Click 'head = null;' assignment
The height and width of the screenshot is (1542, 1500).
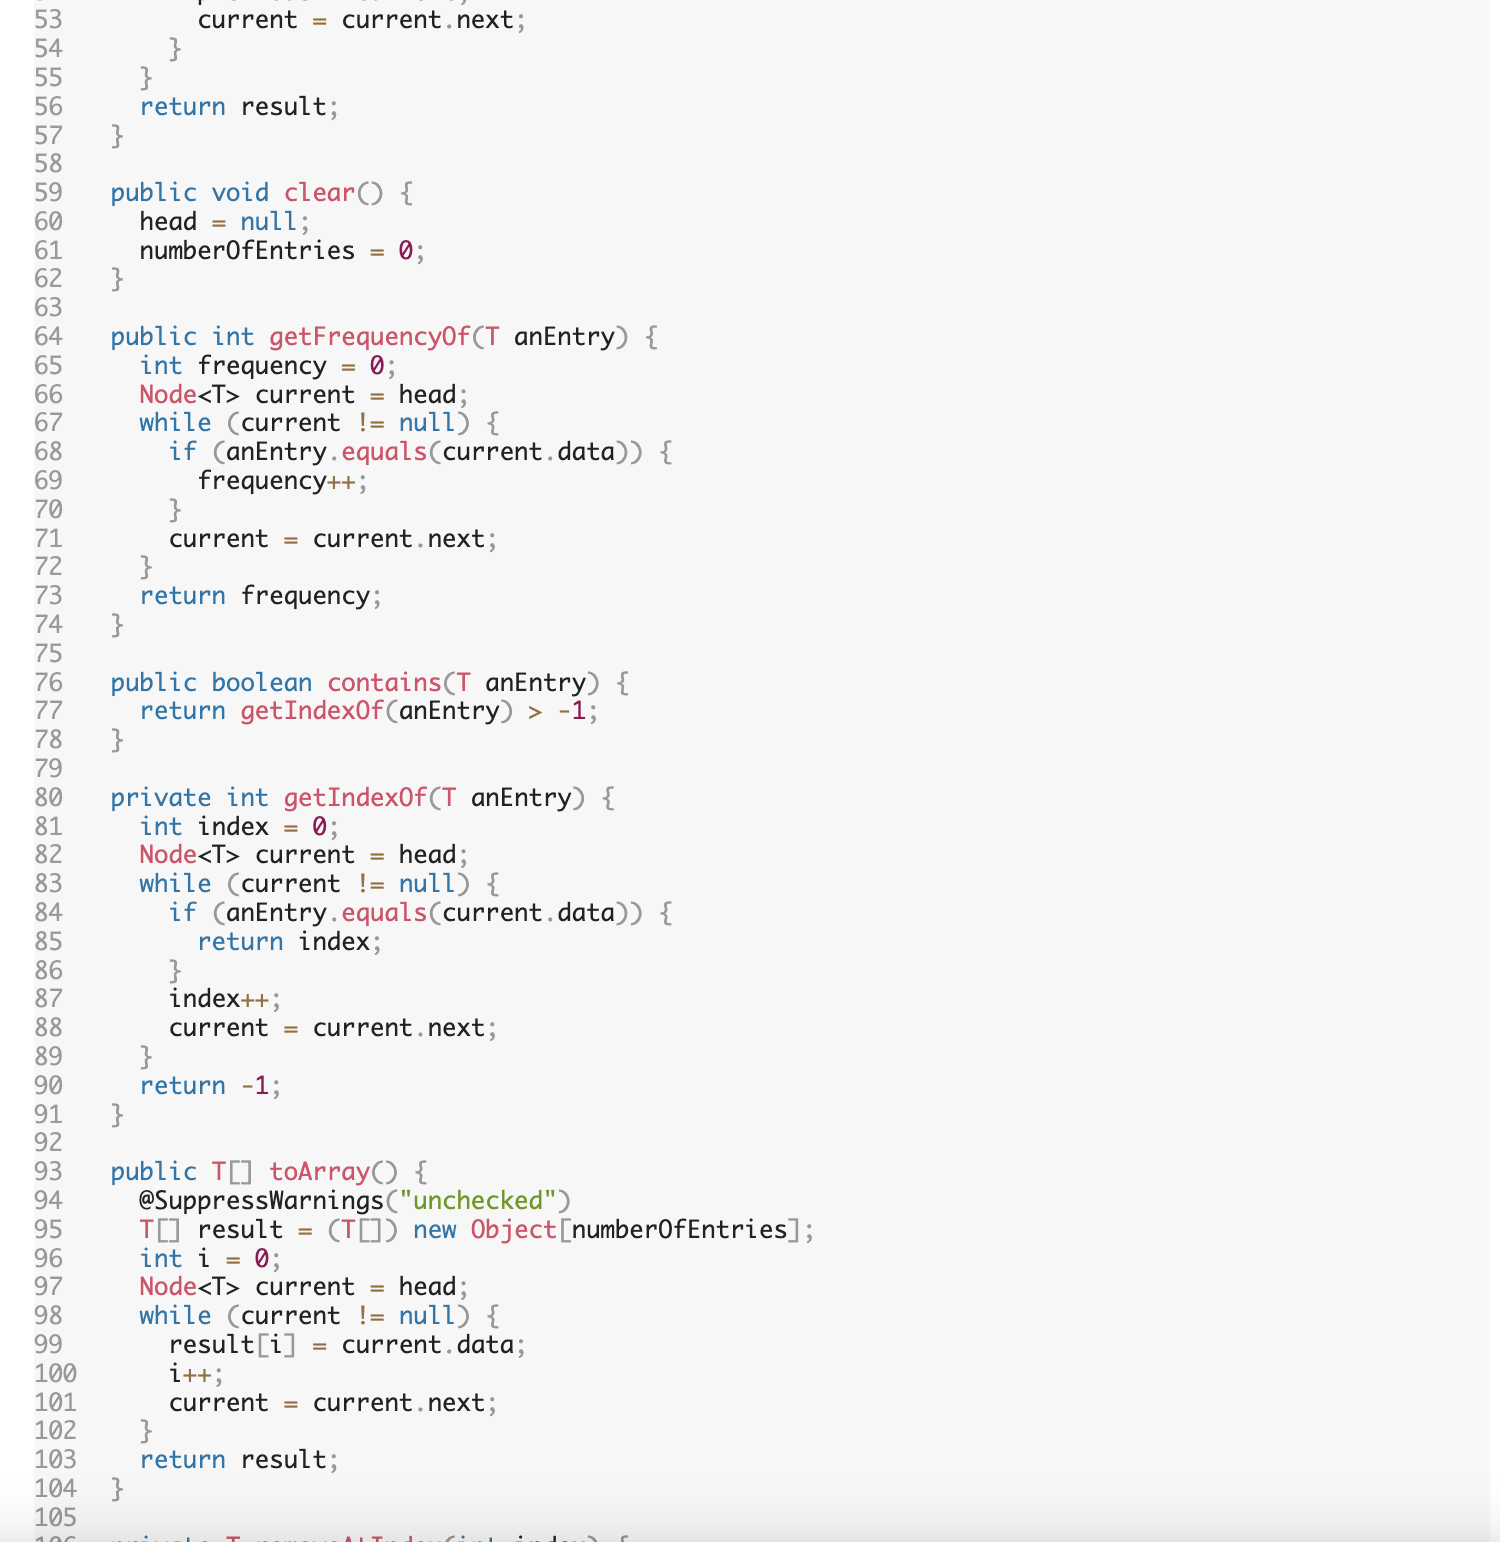point(225,221)
